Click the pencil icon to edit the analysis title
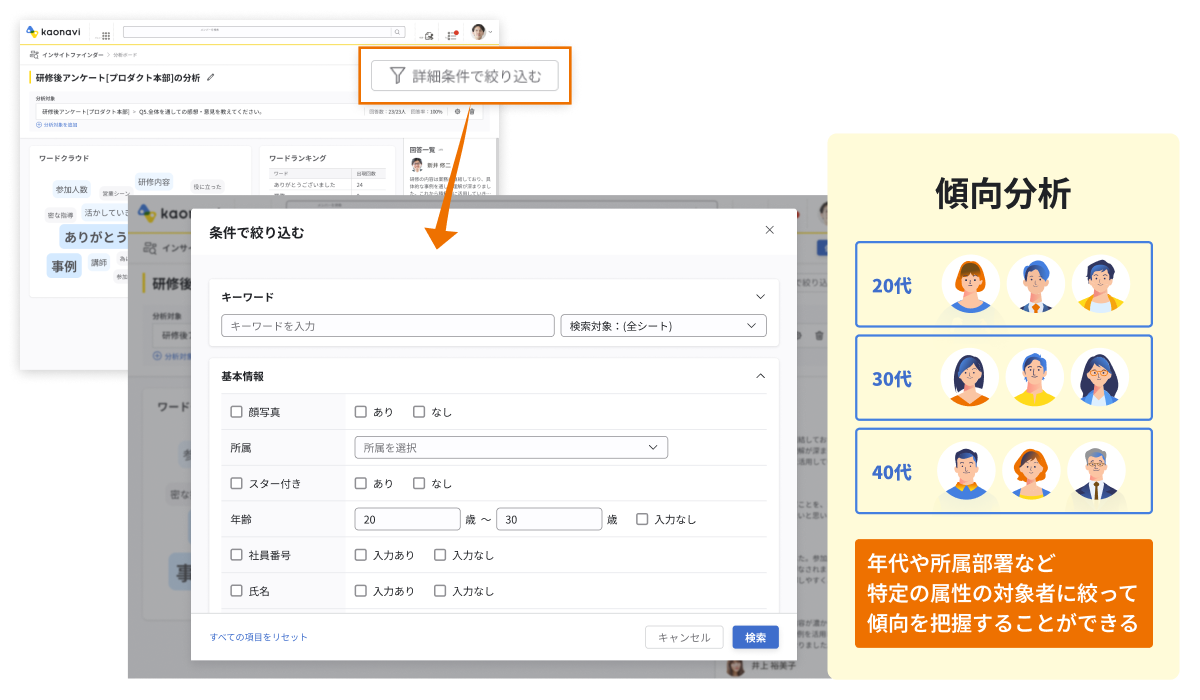This screenshot has height=700, width=1200. 210,77
